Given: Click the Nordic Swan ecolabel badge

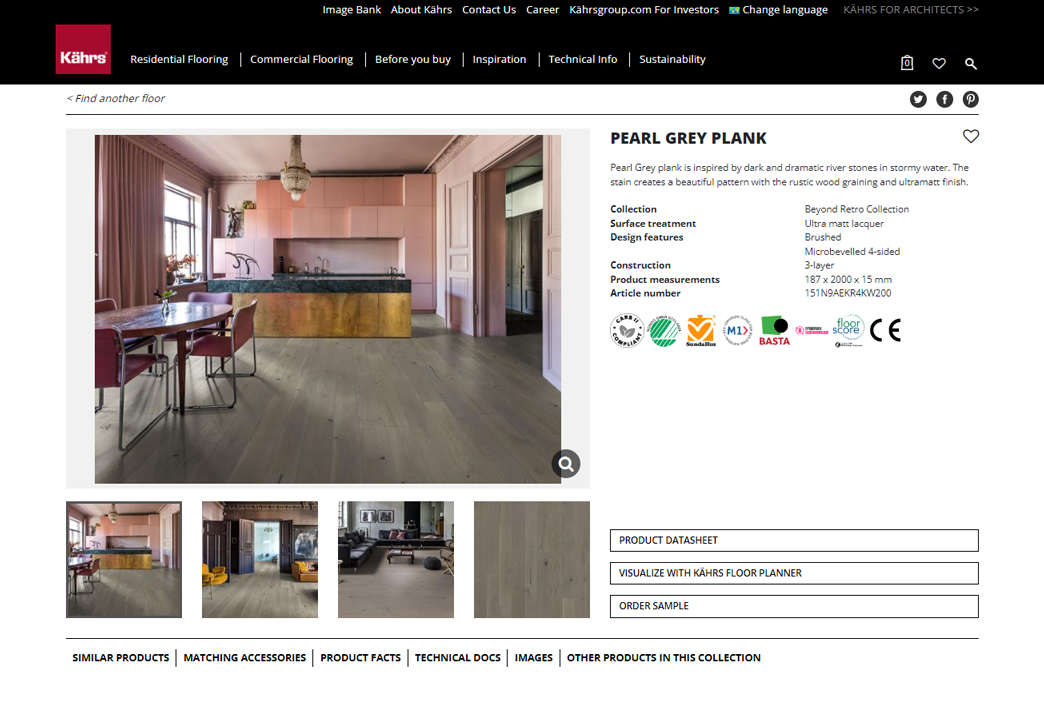Looking at the screenshot, I should 664,331.
